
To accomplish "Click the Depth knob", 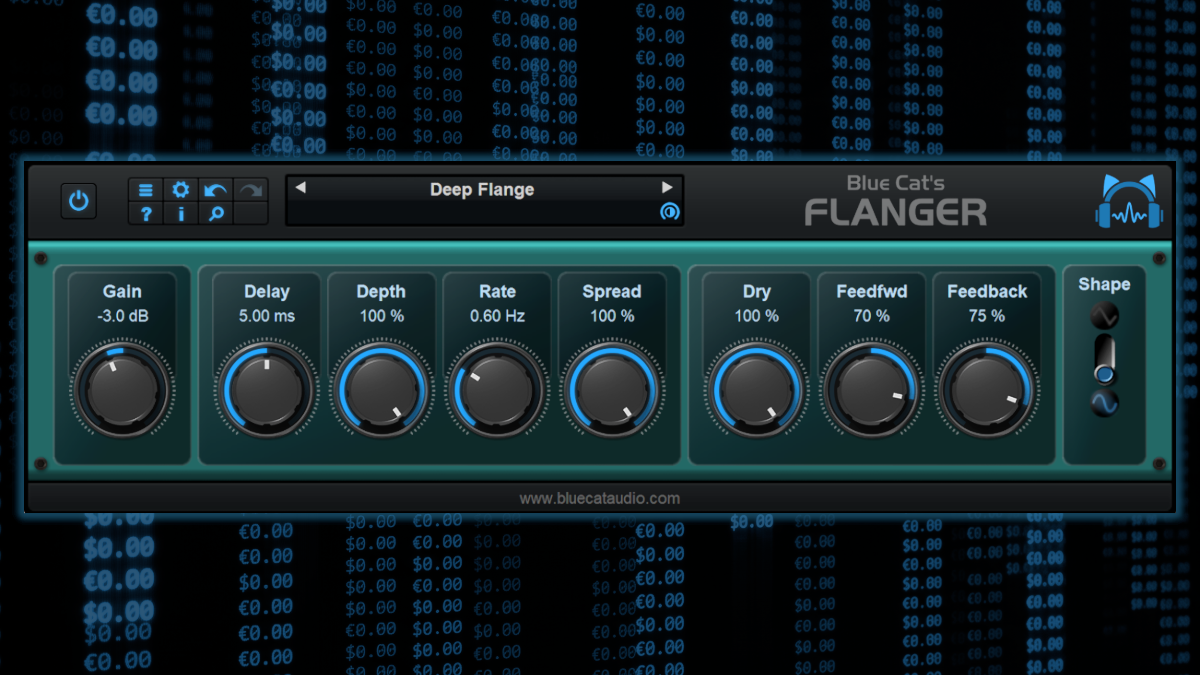I will [x=382, y=390].
